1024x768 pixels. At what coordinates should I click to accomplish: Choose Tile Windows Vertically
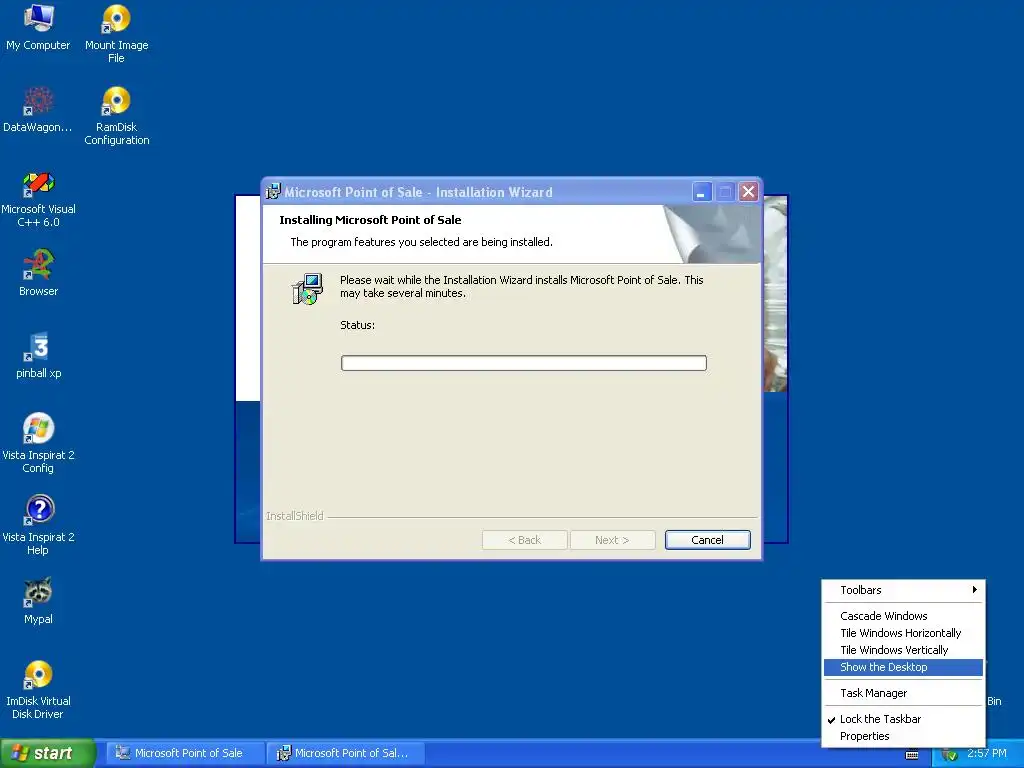(903, 650)
